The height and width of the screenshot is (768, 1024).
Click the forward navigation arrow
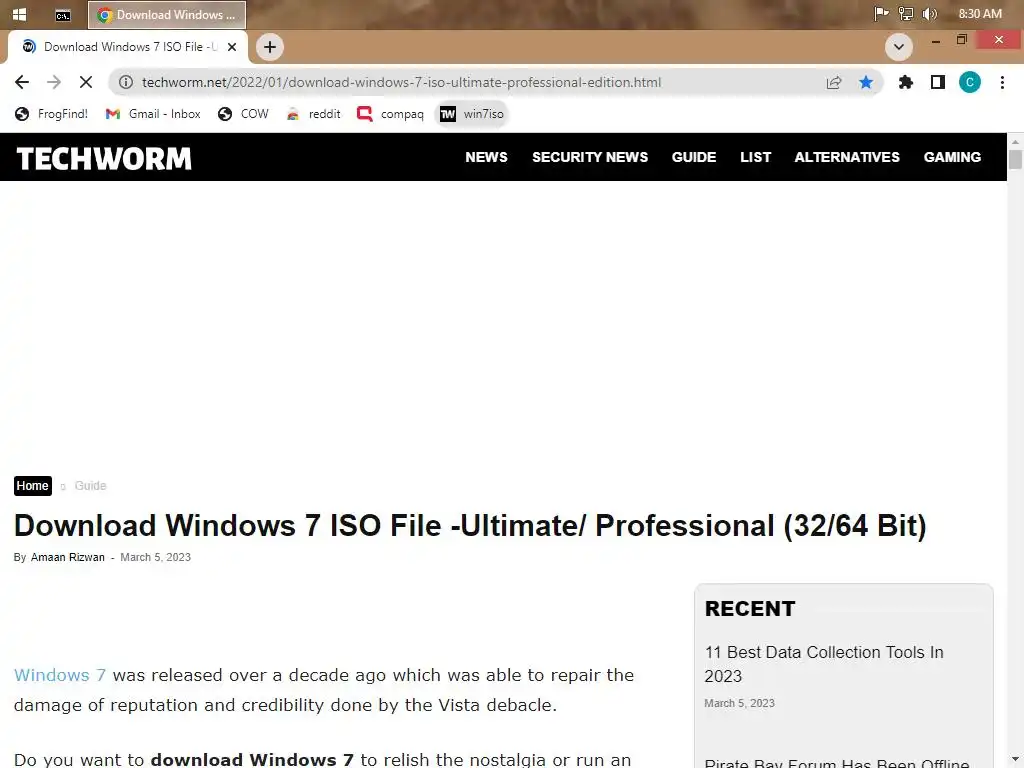pyautogui.click(x=54, y=82)
